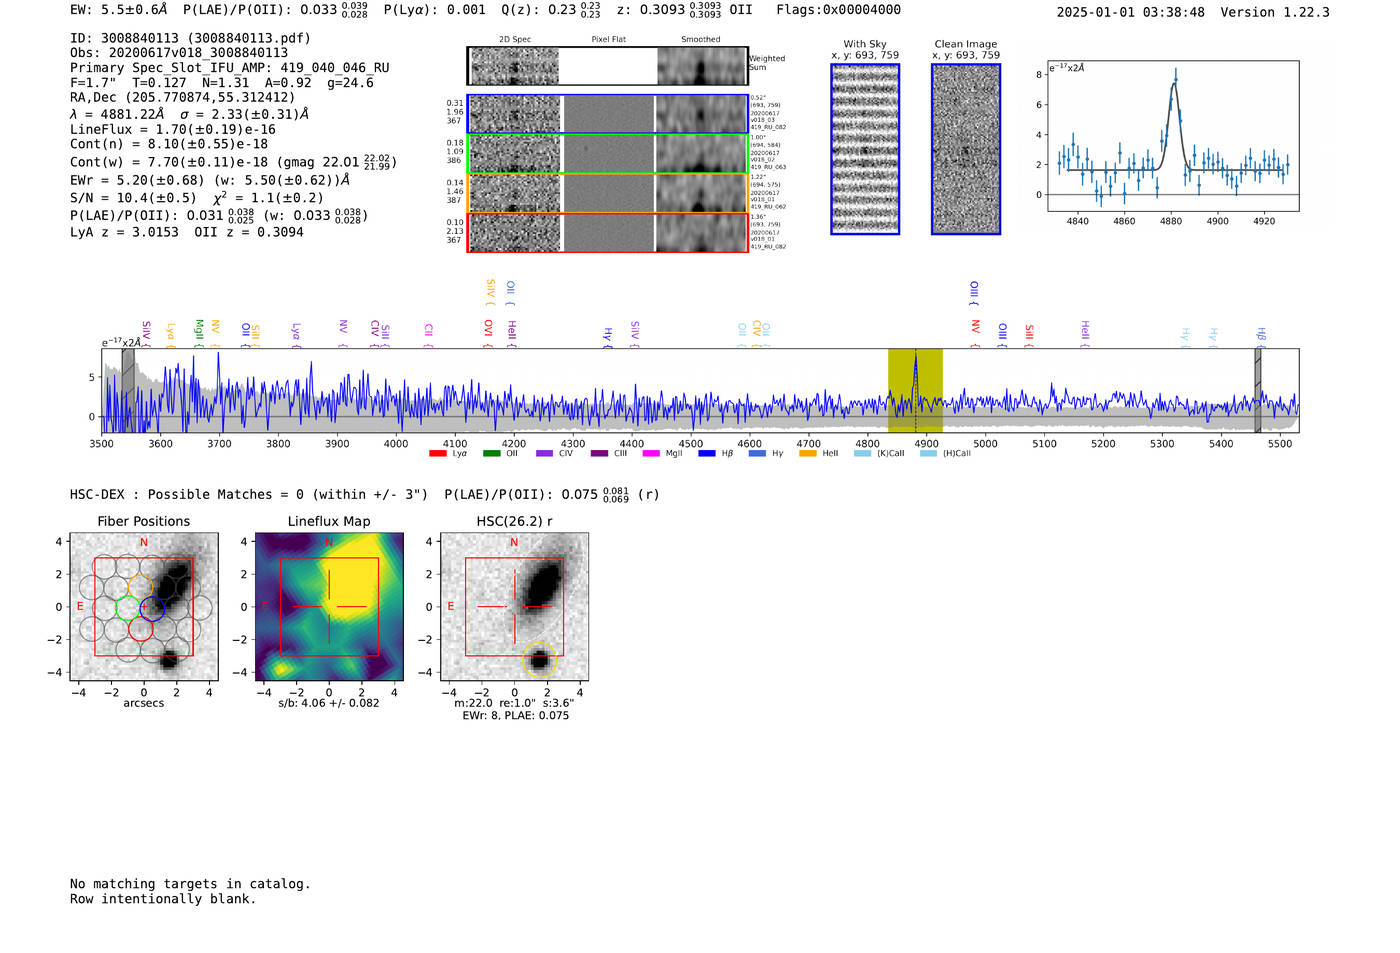Screen dimensions: 1400x953
Task: Select the green-bordered fiber spectrum row
Action: 607,154
